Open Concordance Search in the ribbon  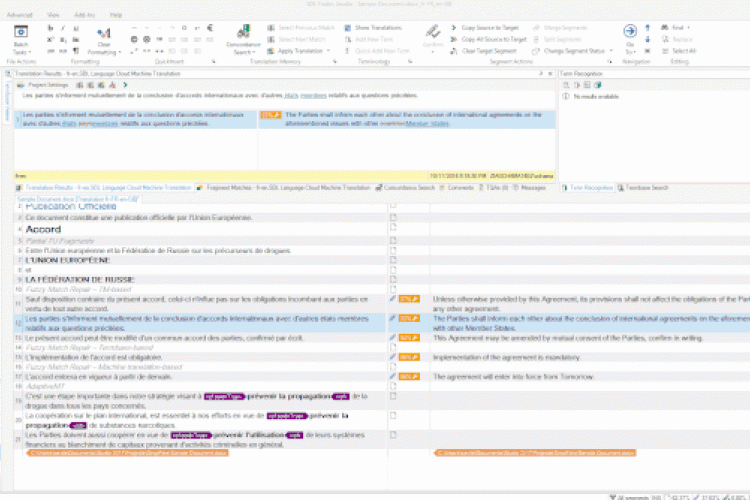click(x=243, y=40)
